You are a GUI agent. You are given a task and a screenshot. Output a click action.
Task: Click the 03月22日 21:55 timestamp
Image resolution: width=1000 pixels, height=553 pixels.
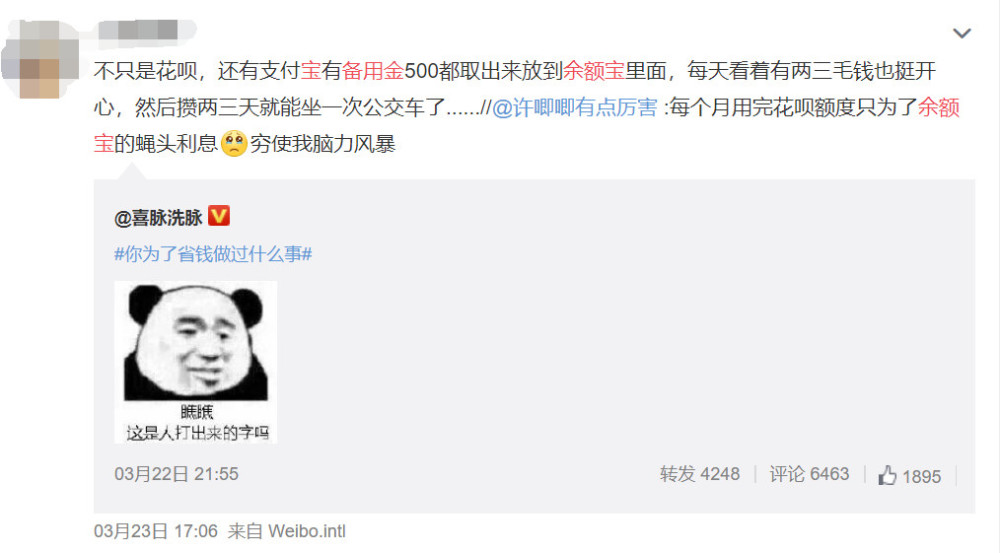(x=176, y=474)
